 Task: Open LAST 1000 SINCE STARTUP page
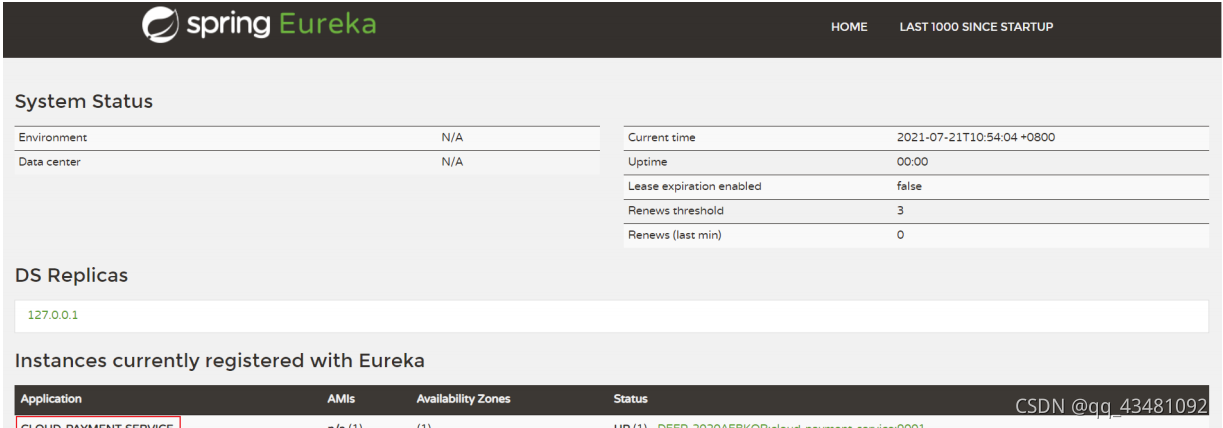976,27
